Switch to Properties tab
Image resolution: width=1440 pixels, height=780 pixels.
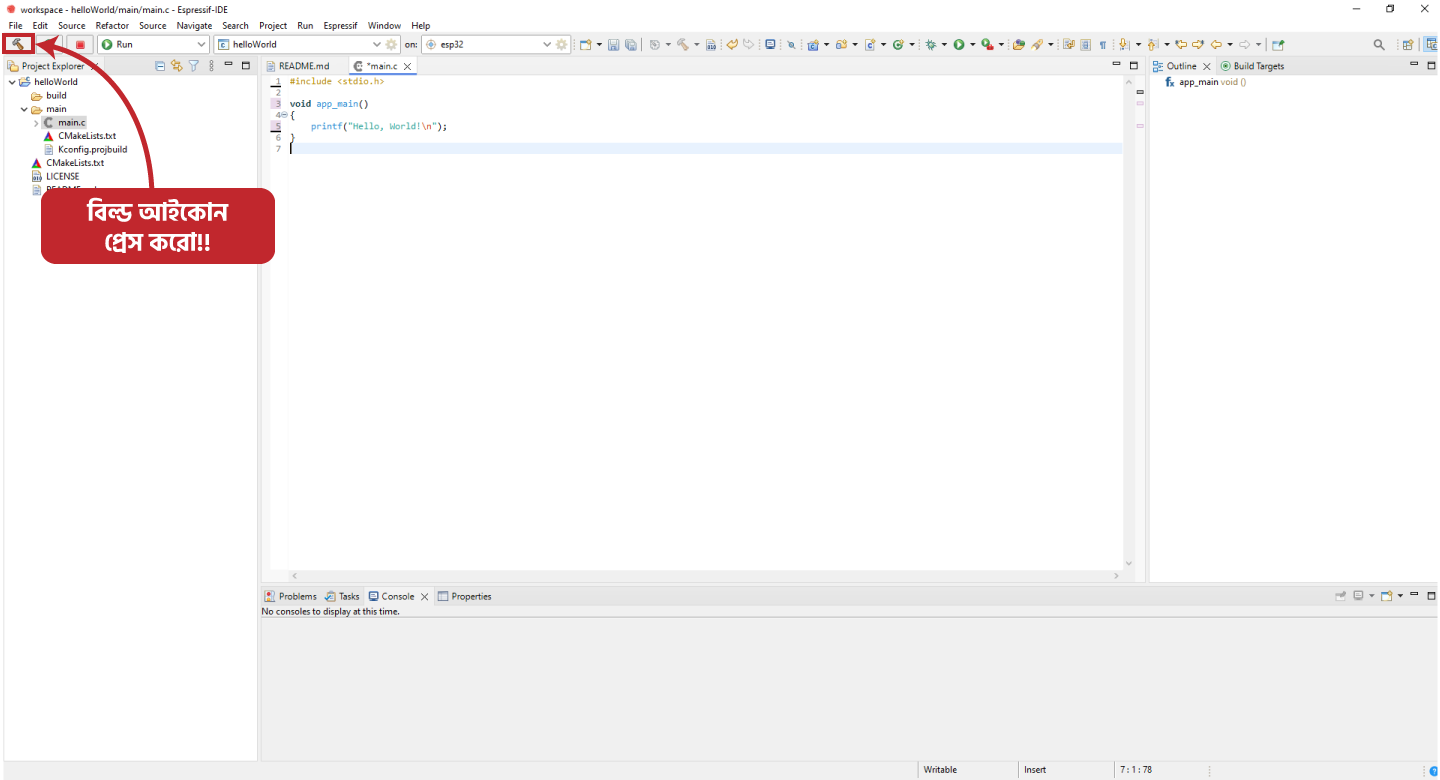pos(465,596)
